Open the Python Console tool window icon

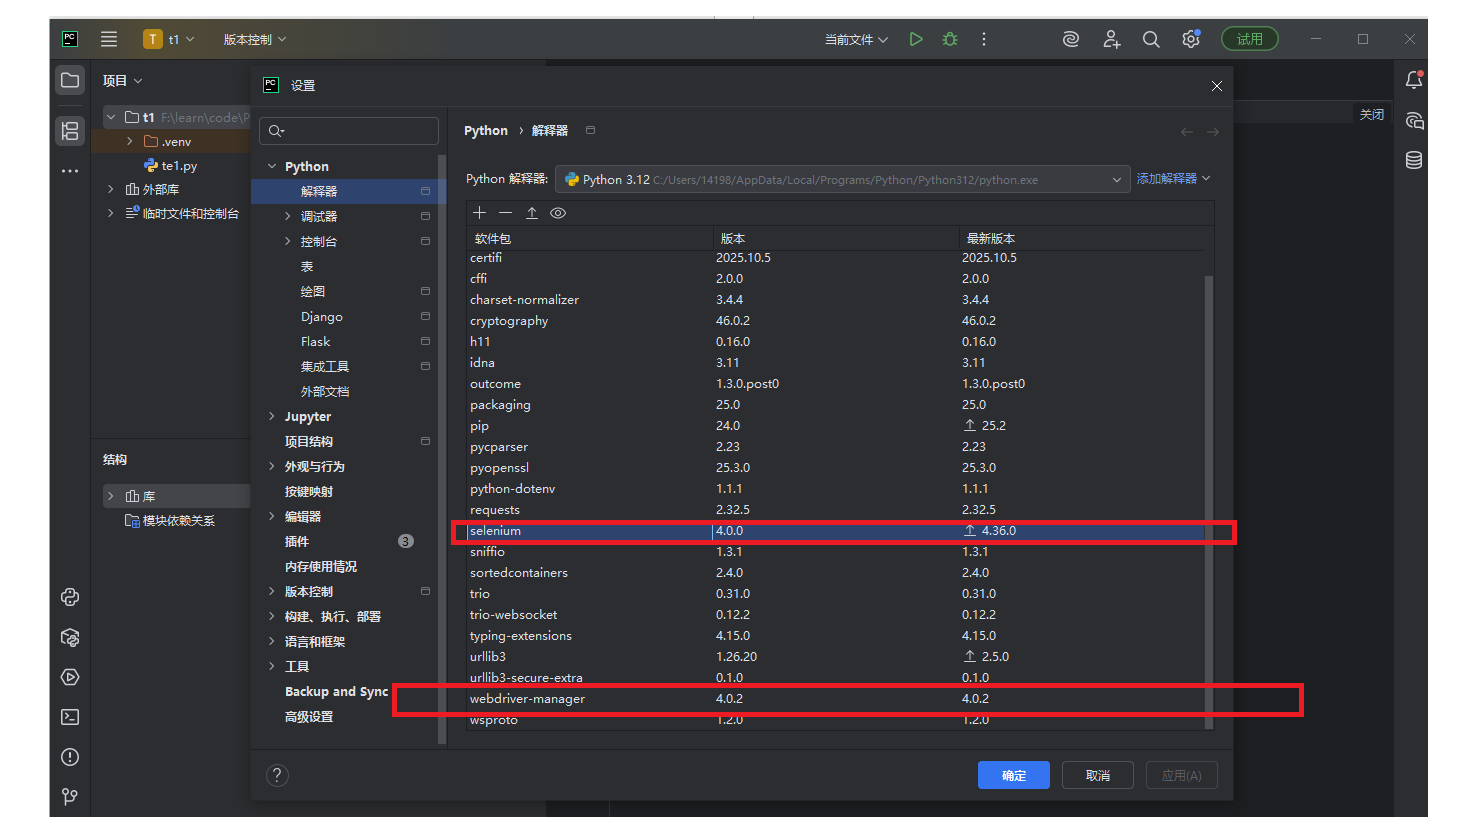(70, 597)
